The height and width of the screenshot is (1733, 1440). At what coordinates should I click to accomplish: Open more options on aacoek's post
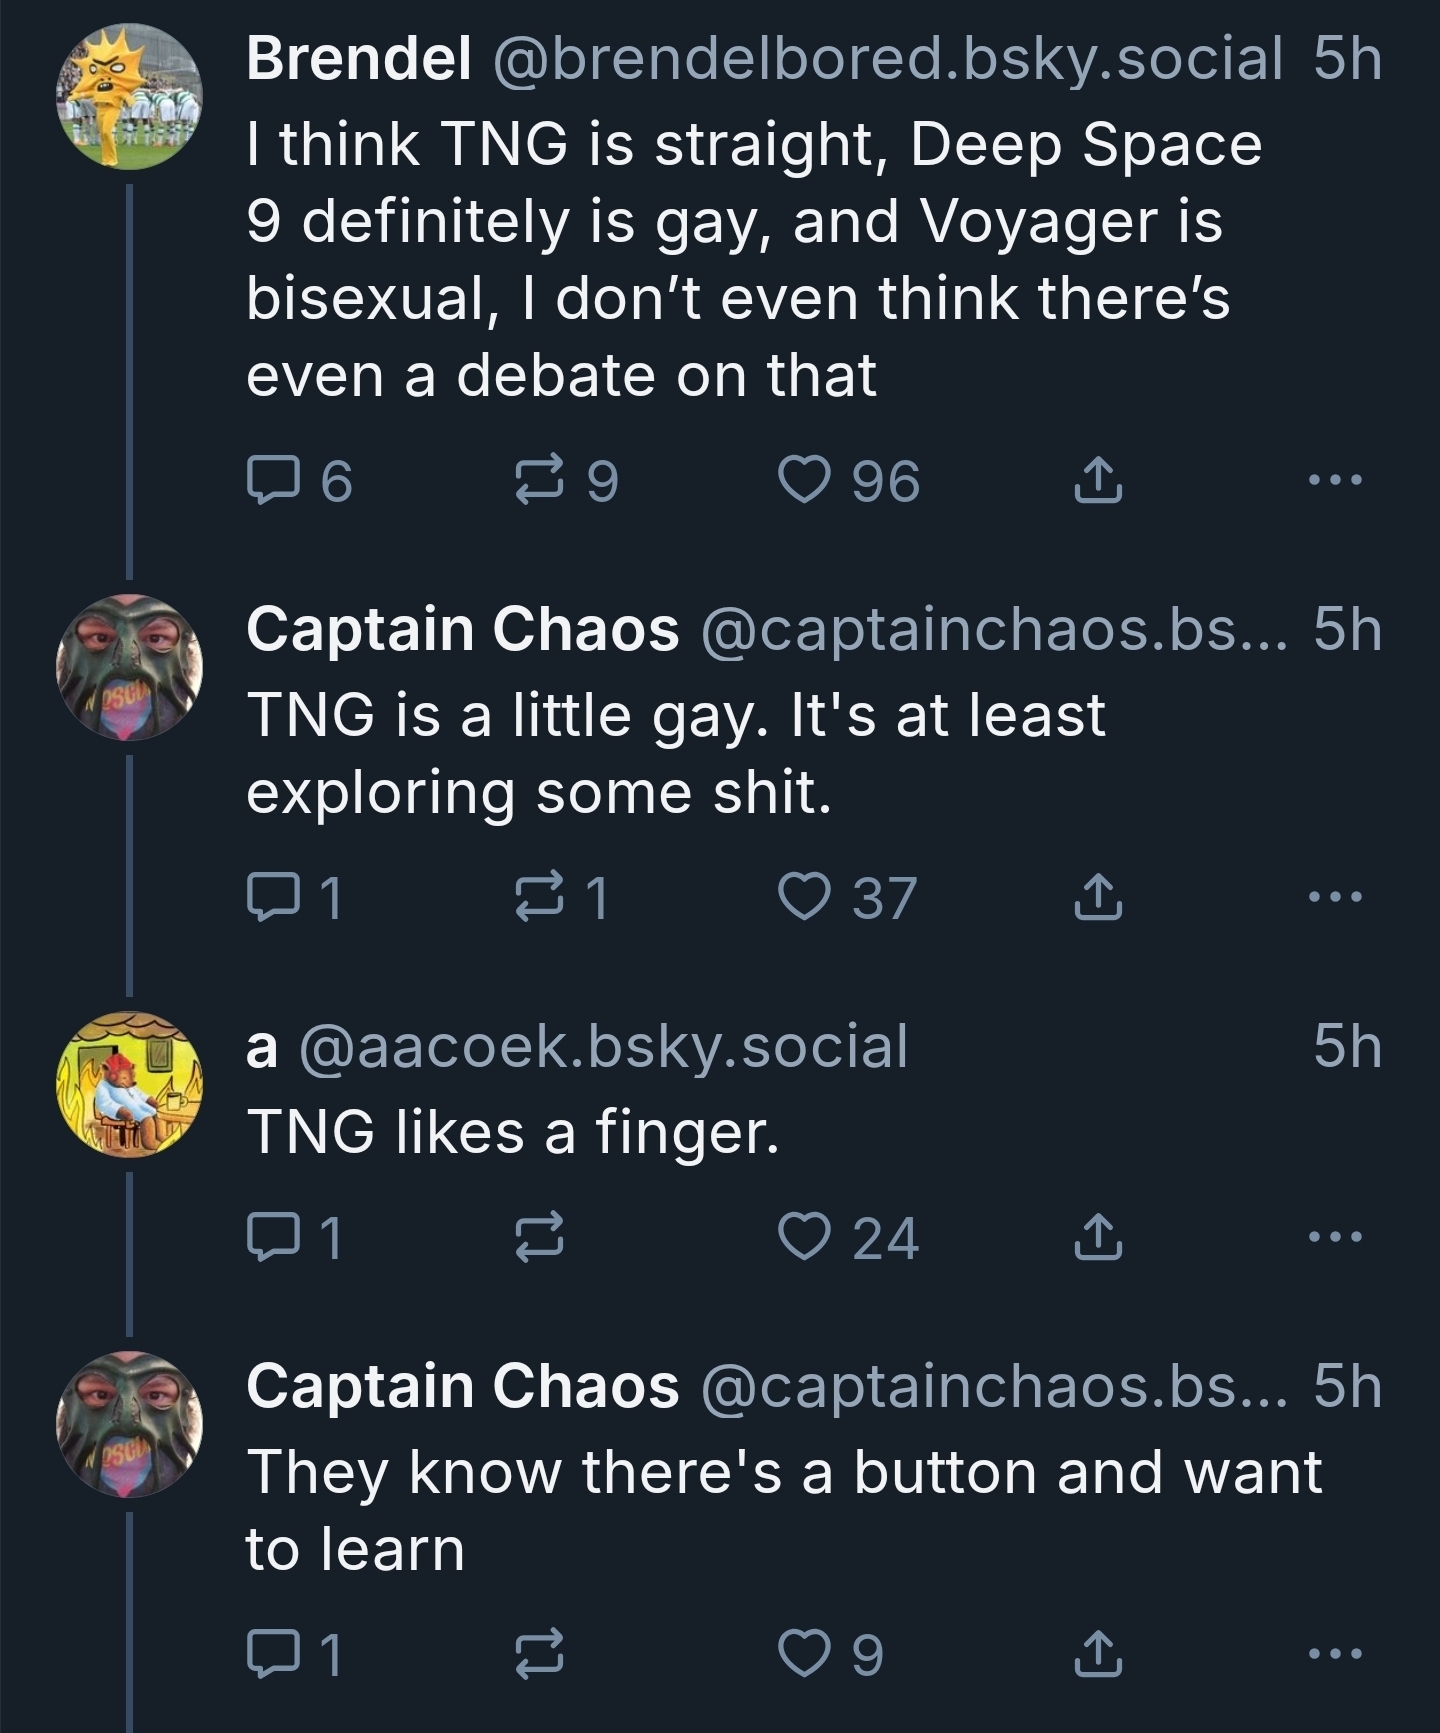(x=1335, y=1238)
